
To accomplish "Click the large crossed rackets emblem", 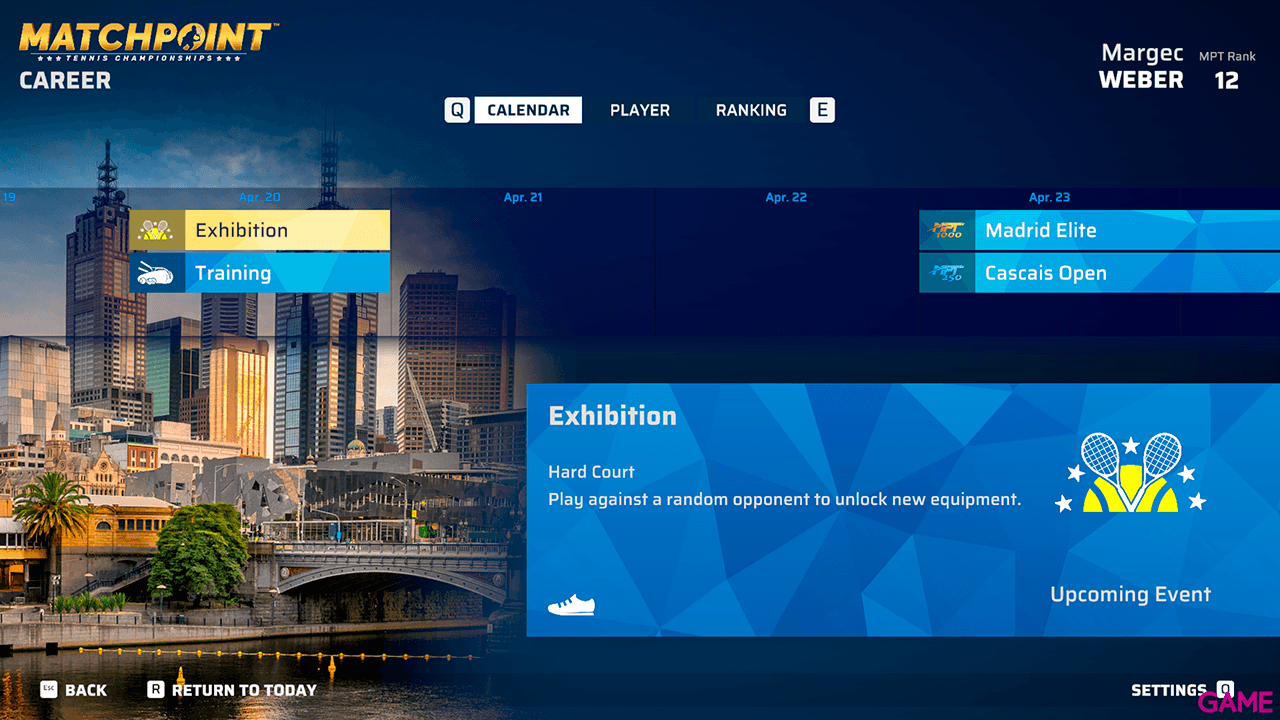I will point(1131,473).
